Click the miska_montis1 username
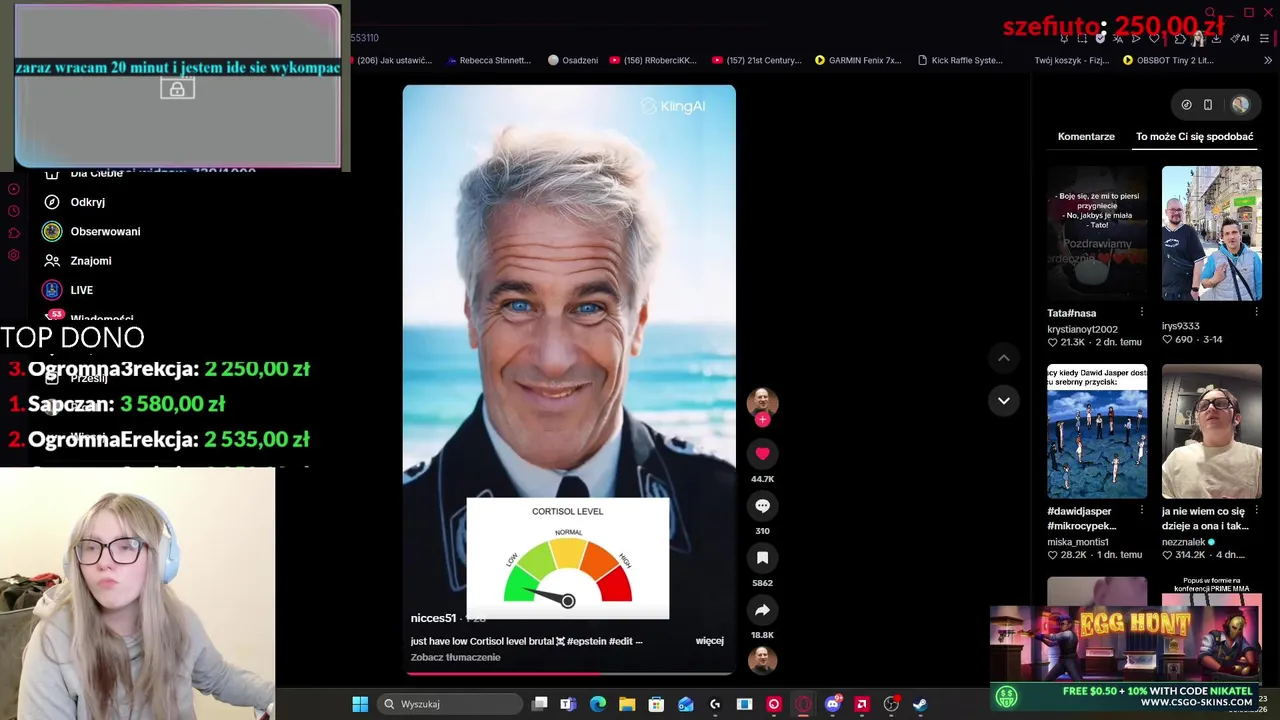The height and width of the screenshot is (720, 1280). [1077, 542]
